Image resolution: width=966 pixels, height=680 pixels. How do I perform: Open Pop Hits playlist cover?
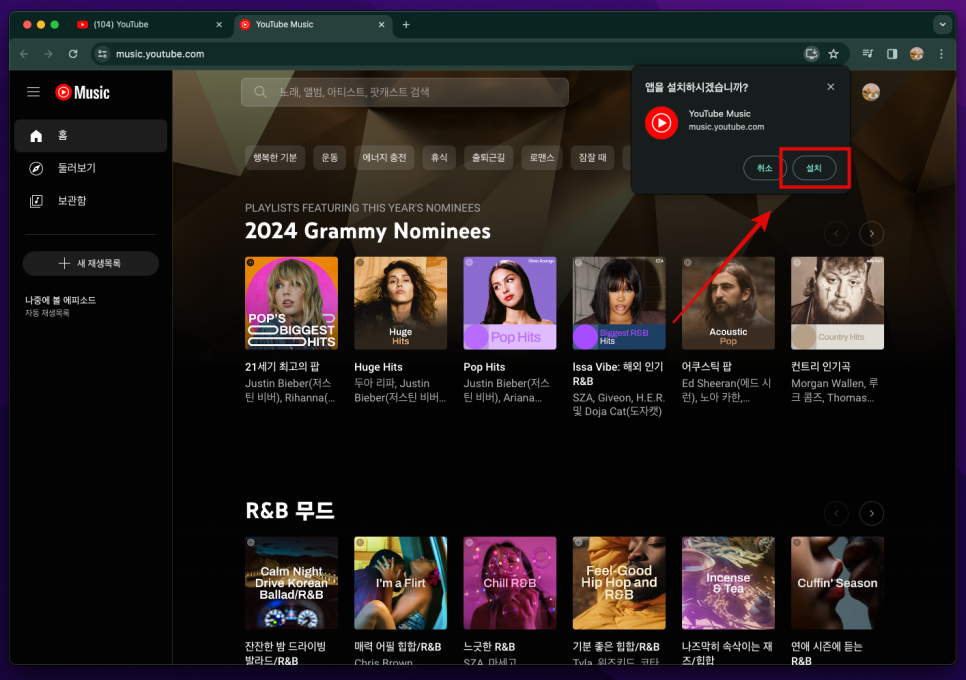pyautogui.click(x=509, y=303)
